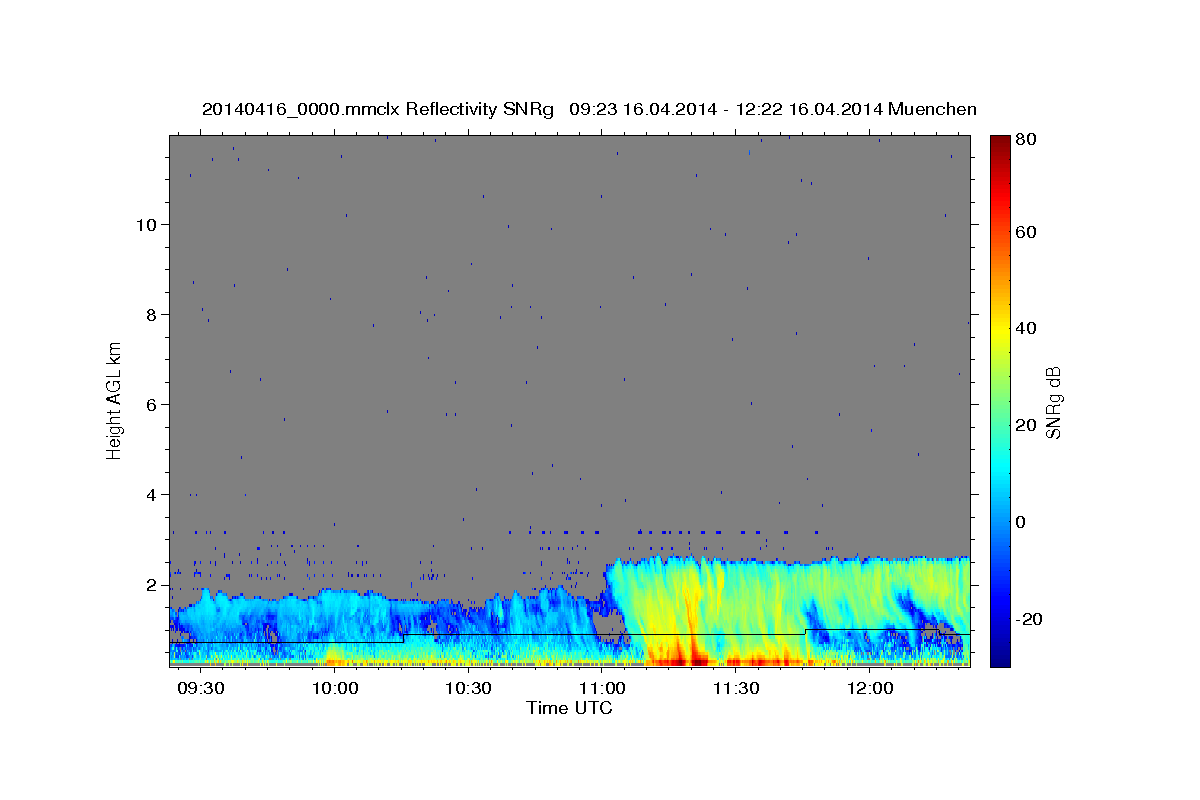The width and height of the screenshot is (1200, 800).
Task: Click the height tick label 4
Action: point(153,495)
